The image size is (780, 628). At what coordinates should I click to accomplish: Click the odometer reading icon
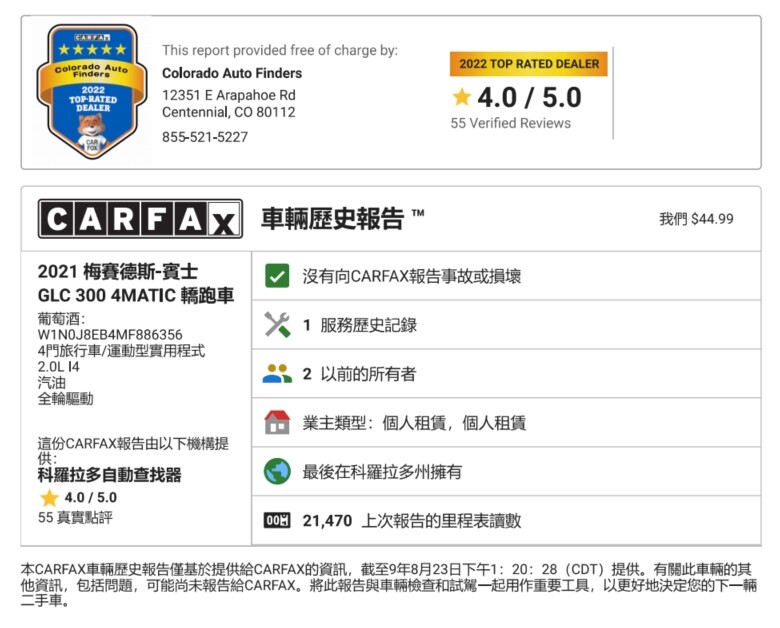coord(277,521)
